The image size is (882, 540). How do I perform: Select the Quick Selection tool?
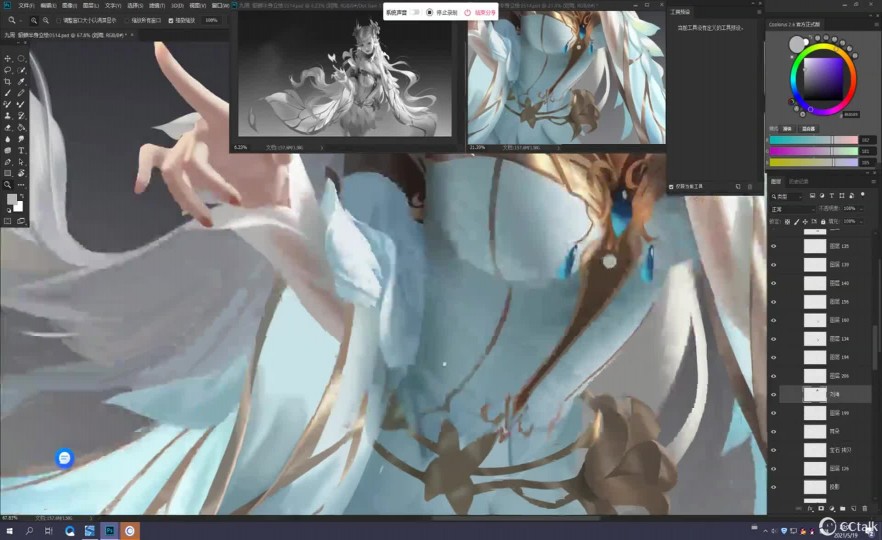tap(21, 70)
